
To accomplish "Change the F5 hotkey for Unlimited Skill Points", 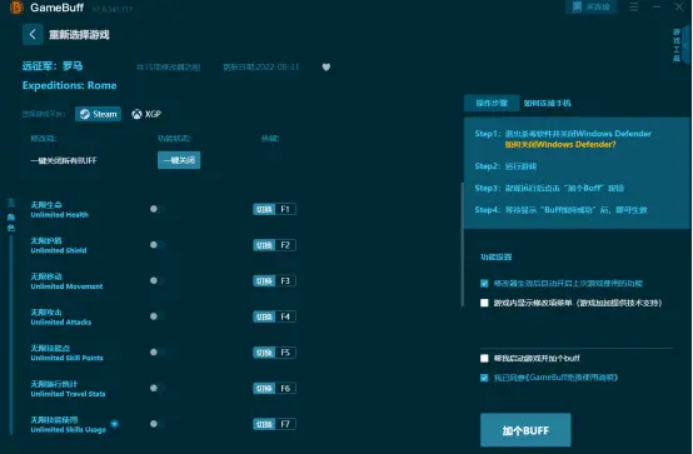I will coord(274,352).
